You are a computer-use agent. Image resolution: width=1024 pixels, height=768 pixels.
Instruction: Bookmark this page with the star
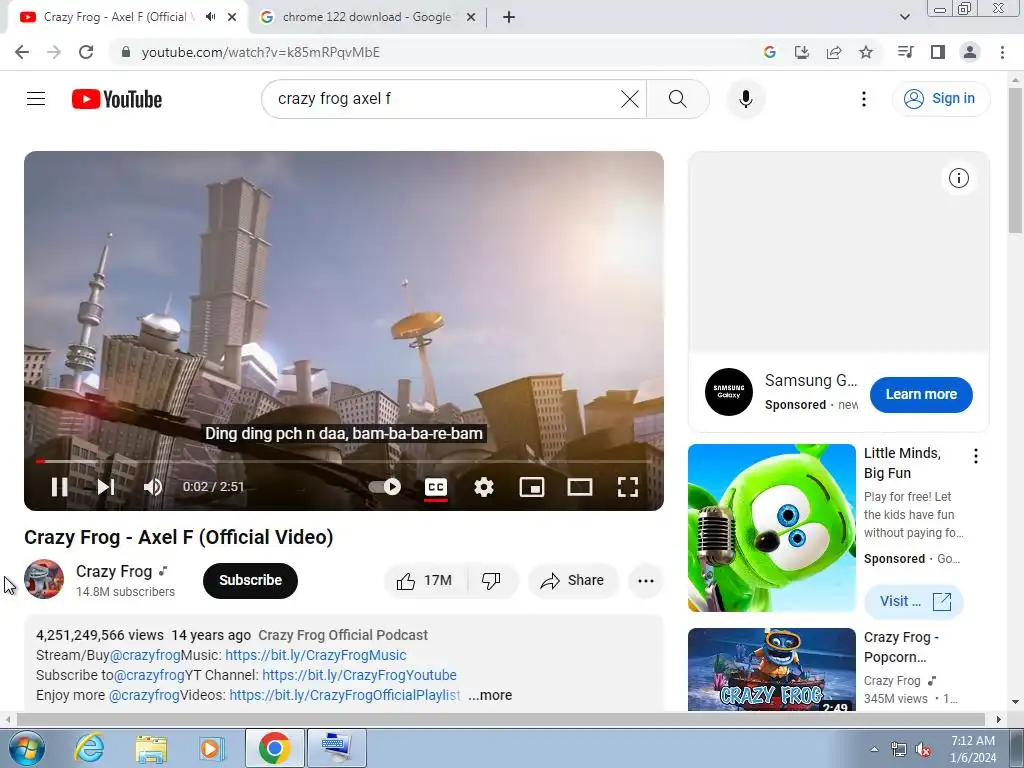click(866, 52)
